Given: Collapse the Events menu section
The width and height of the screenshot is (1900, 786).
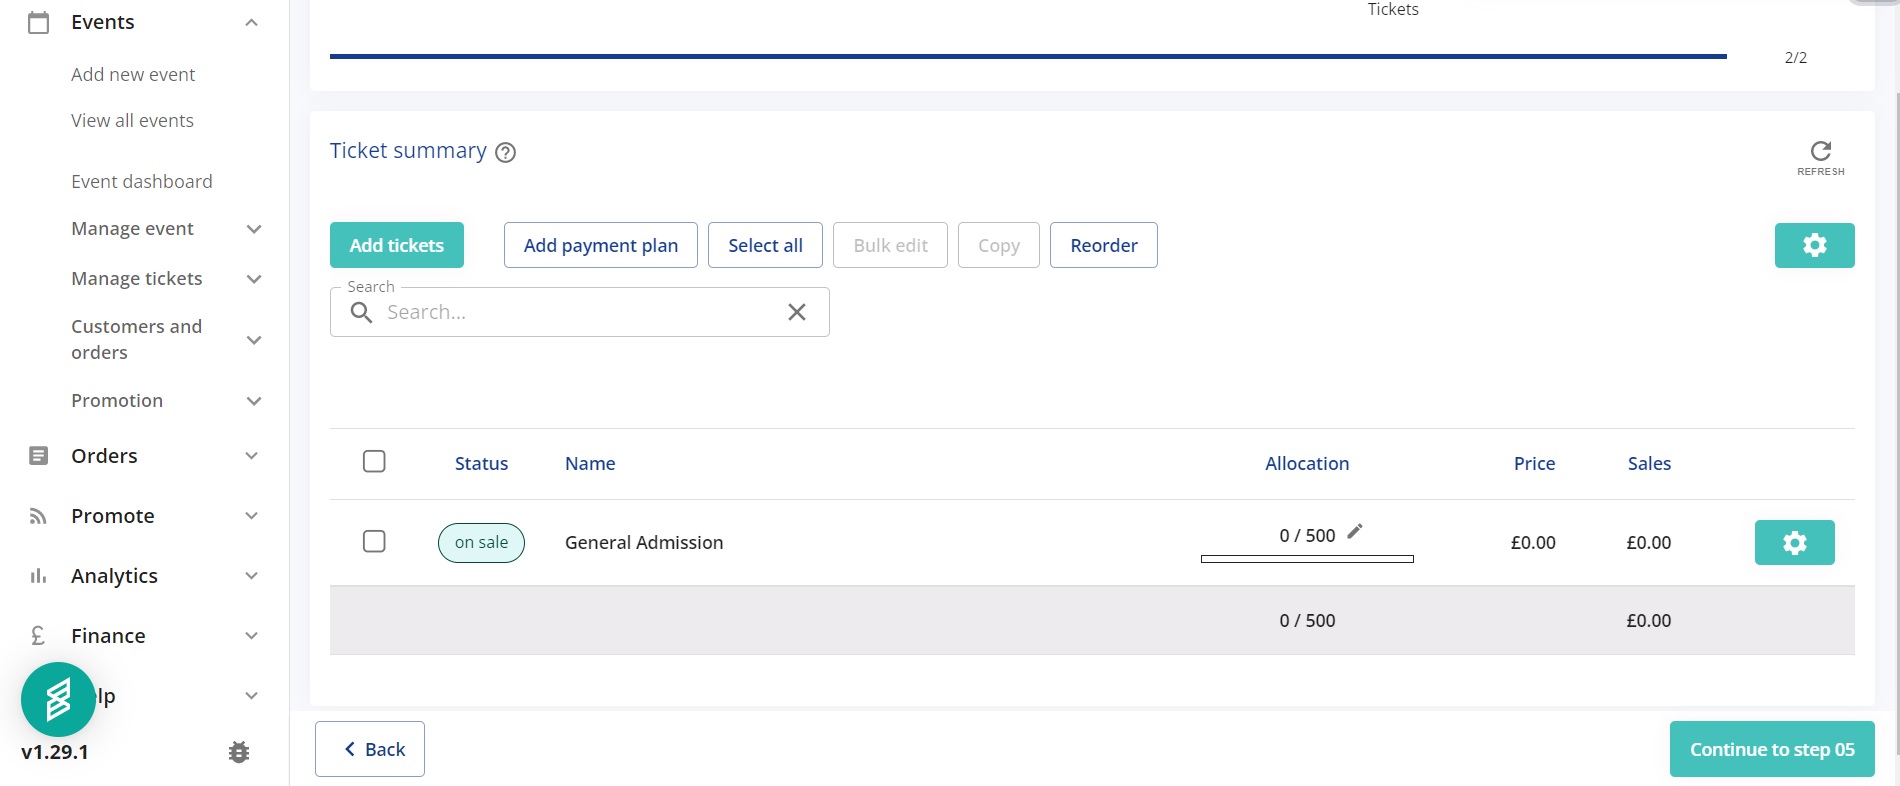Looking at the screenshot, I should coord(252,22).
